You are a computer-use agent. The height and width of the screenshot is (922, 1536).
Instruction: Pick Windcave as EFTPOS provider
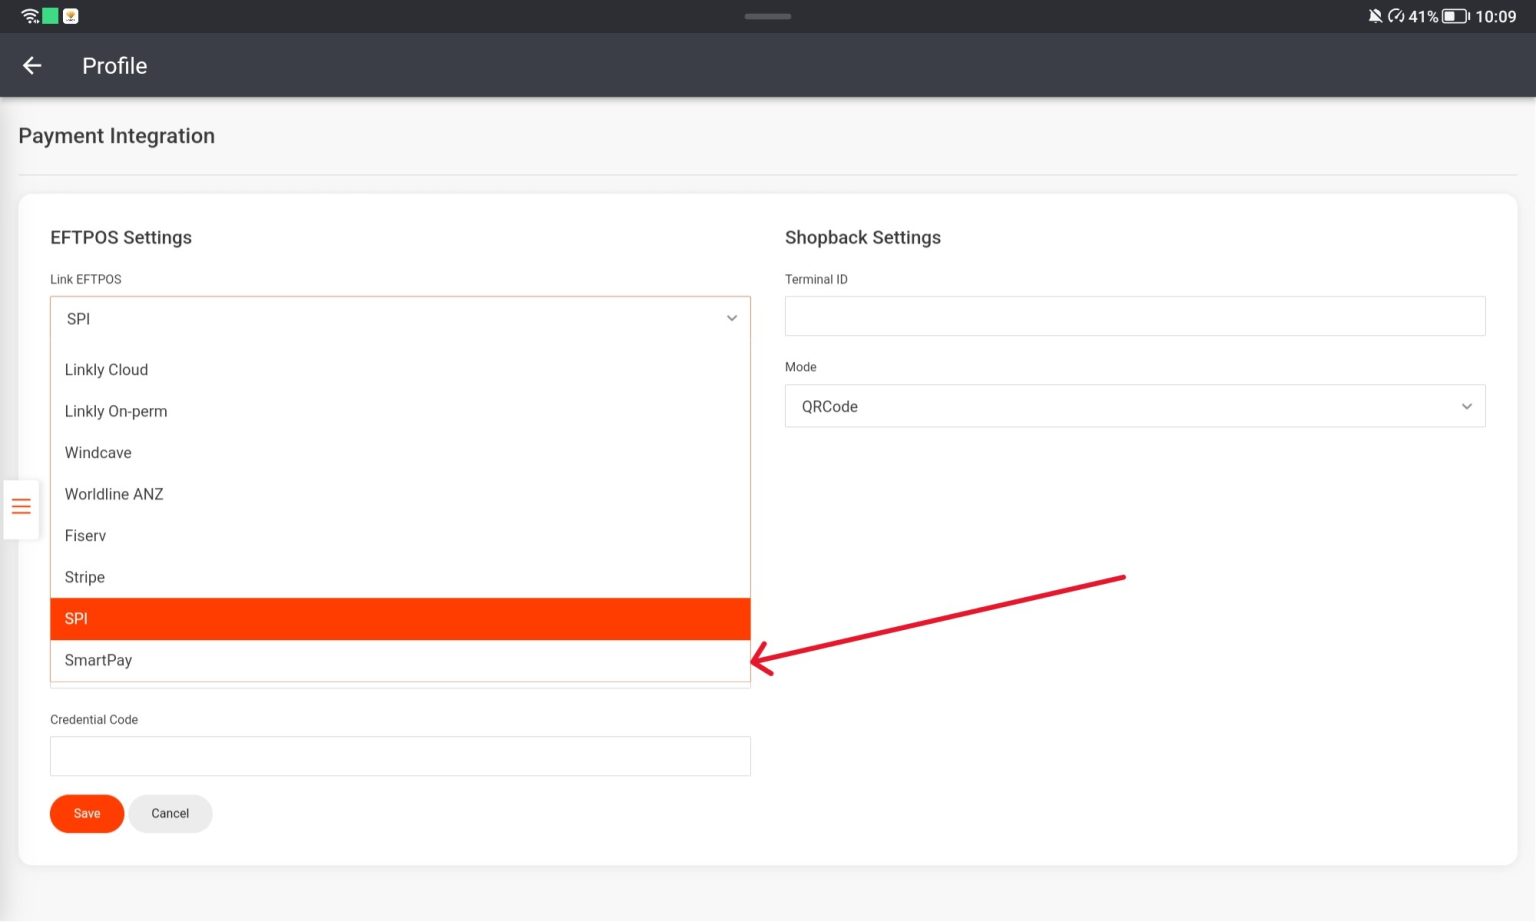tap(98, 453)
